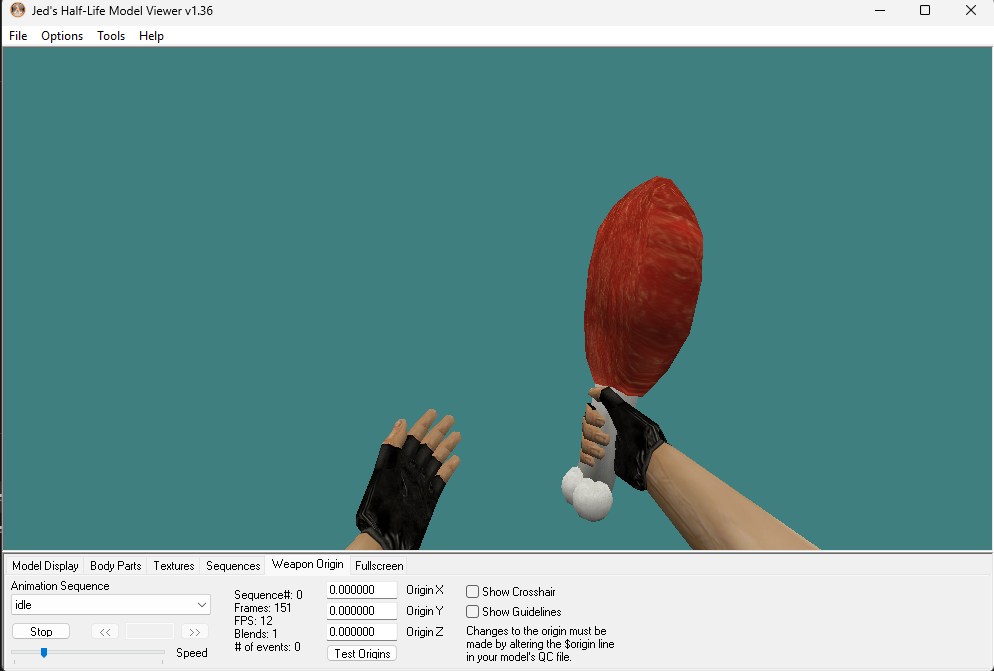Viewport: 994px width, 671px height.
Task: Switch to the Model Display tab
Action: (x=45, y=566)
